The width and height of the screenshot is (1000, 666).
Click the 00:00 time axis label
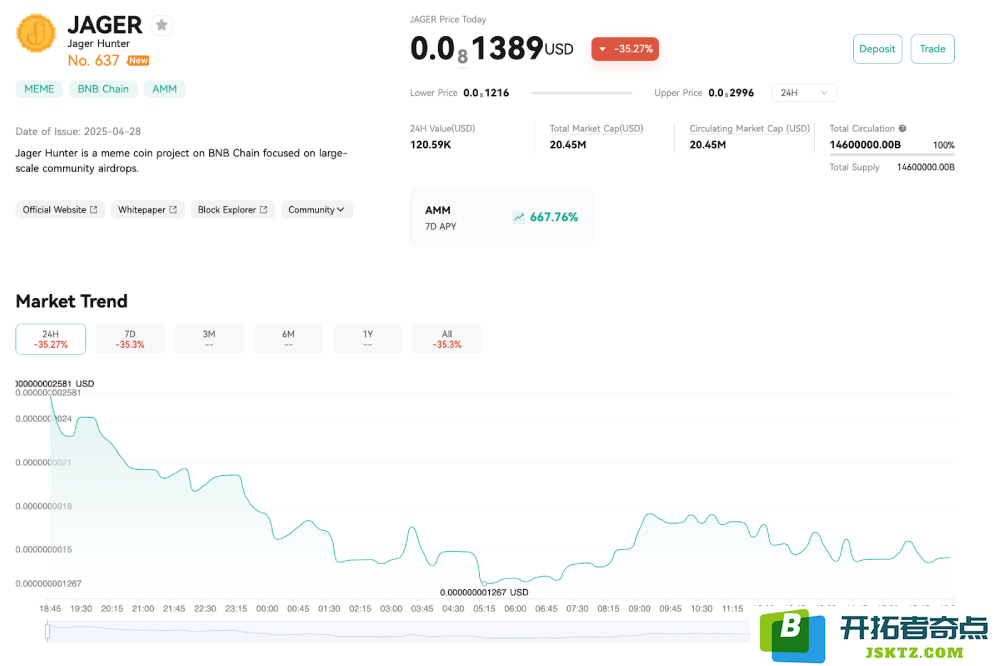(267, 609)
